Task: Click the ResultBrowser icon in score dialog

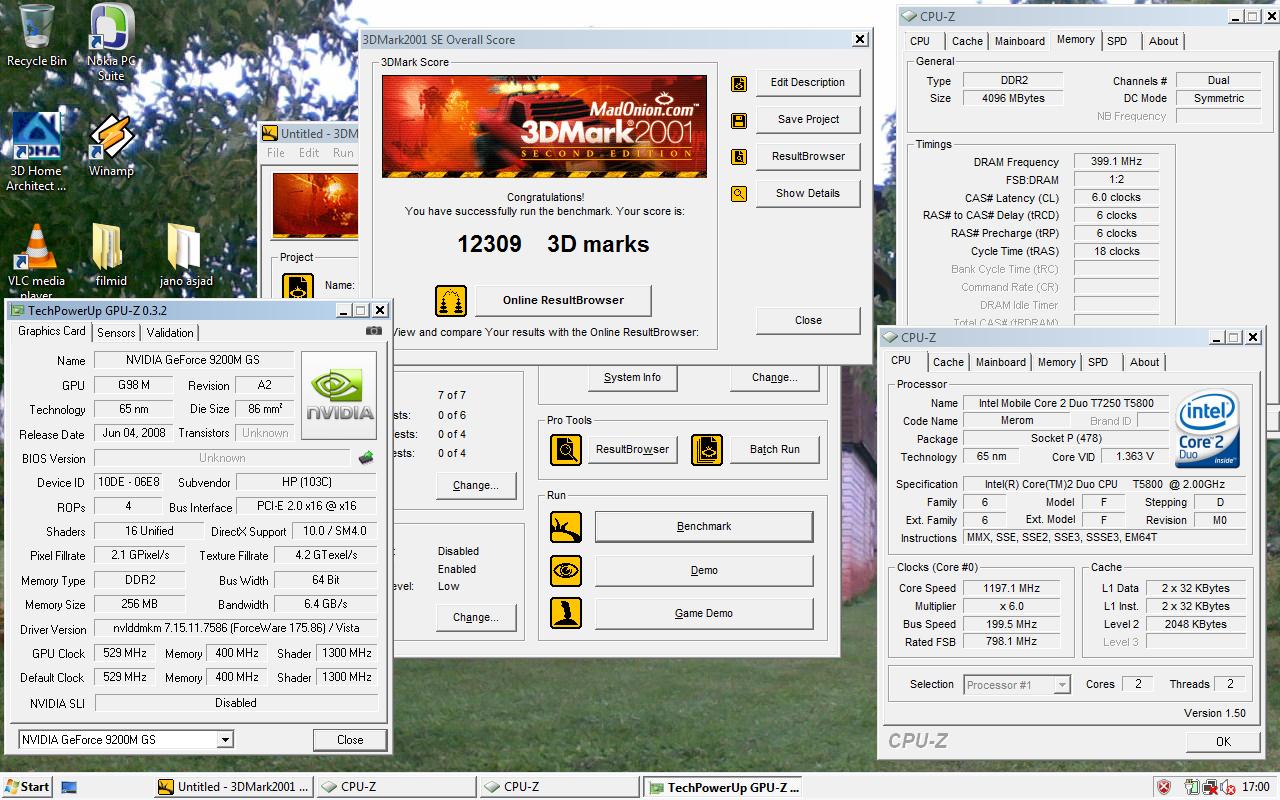Action: pos(739,157)
